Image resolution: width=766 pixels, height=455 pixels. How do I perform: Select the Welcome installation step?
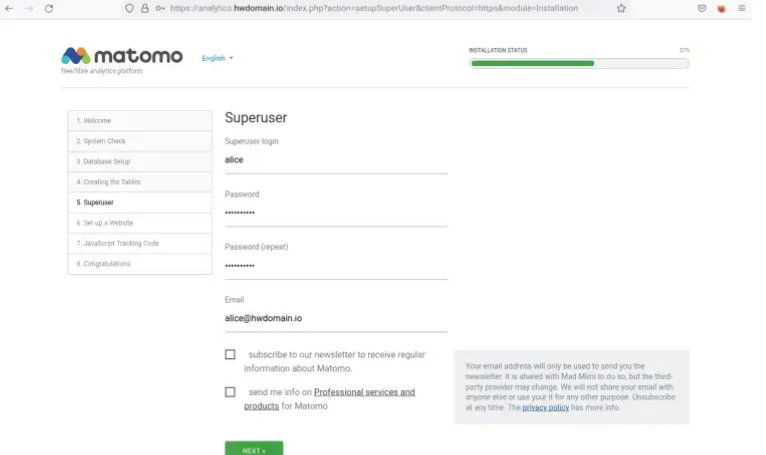(x=140, y=121)
